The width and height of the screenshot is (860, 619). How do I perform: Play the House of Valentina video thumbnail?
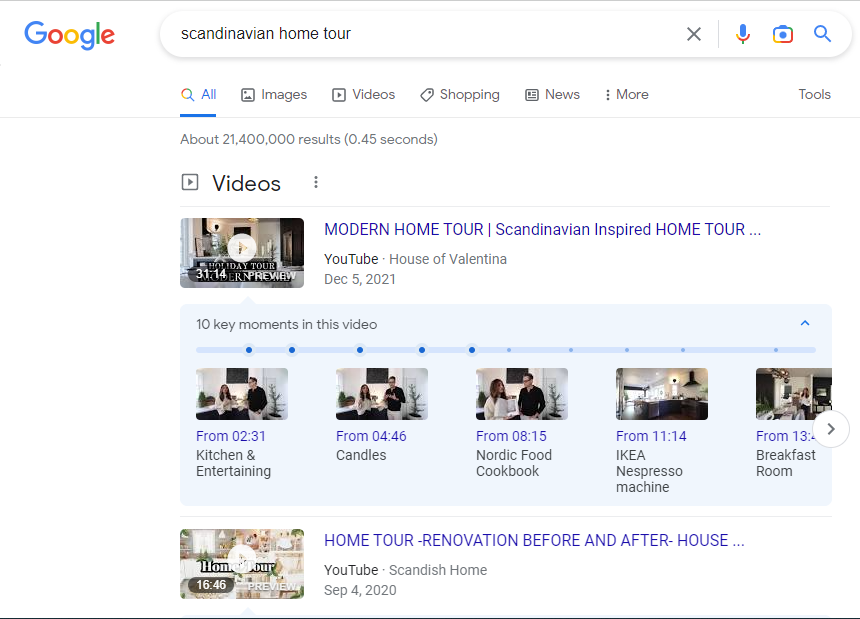[242, 253]
